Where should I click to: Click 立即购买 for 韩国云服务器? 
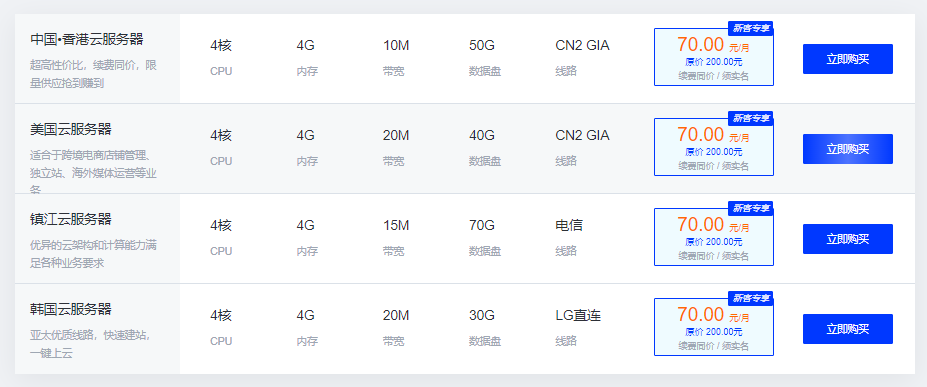pyautogui.click(x=847, y=329)
